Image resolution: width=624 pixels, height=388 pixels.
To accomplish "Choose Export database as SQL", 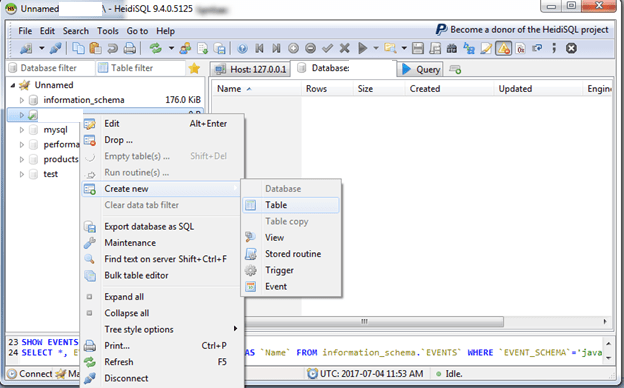I will (x=162, y=227).
